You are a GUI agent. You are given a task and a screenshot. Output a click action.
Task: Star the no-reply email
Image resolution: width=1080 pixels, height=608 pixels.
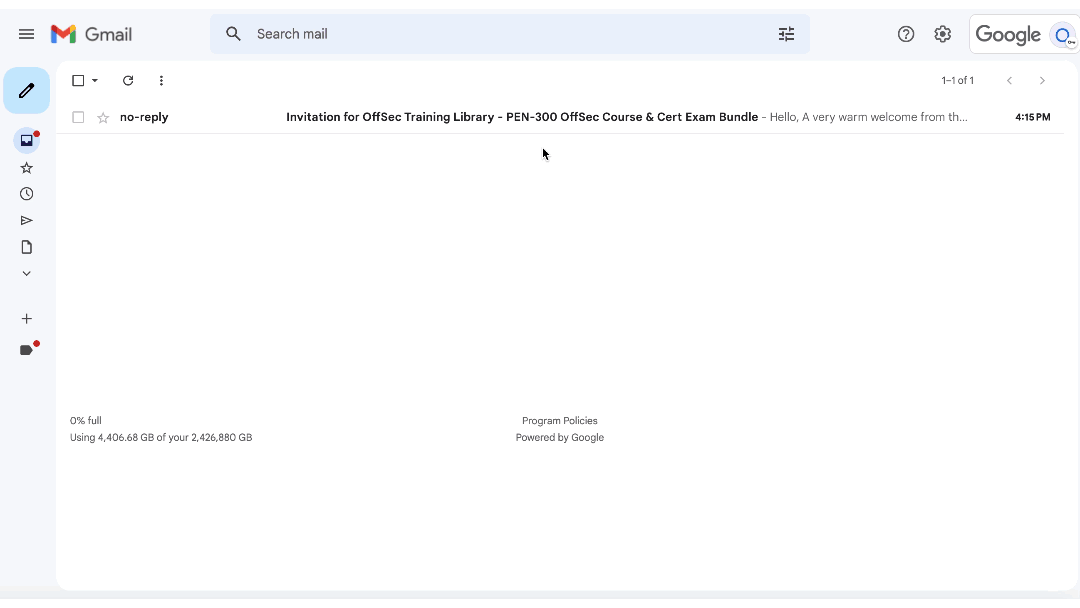tap(102, 117)
